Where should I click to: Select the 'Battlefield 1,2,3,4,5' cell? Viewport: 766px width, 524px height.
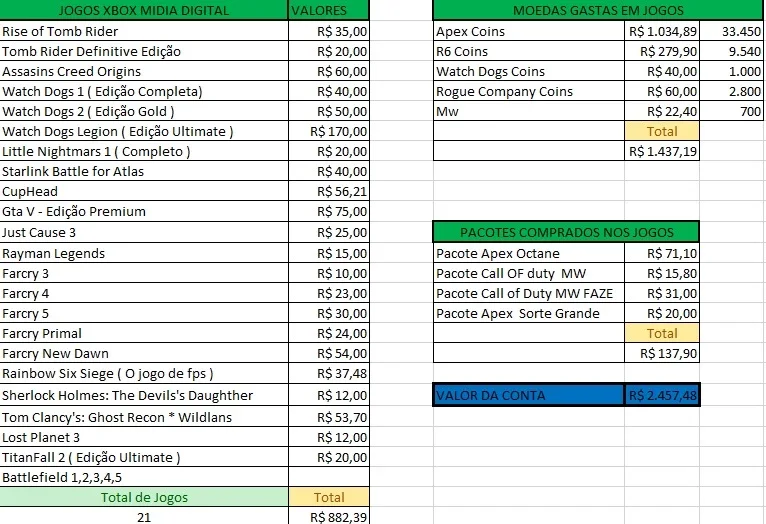144,477
